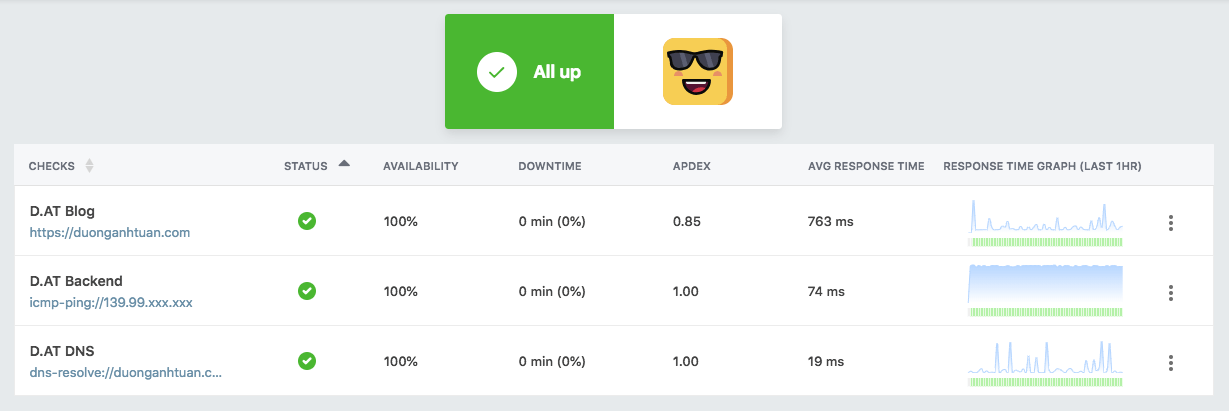1229x411 pixels.
Task: Open the D.AT DNS check
Action: coord(62,352)
